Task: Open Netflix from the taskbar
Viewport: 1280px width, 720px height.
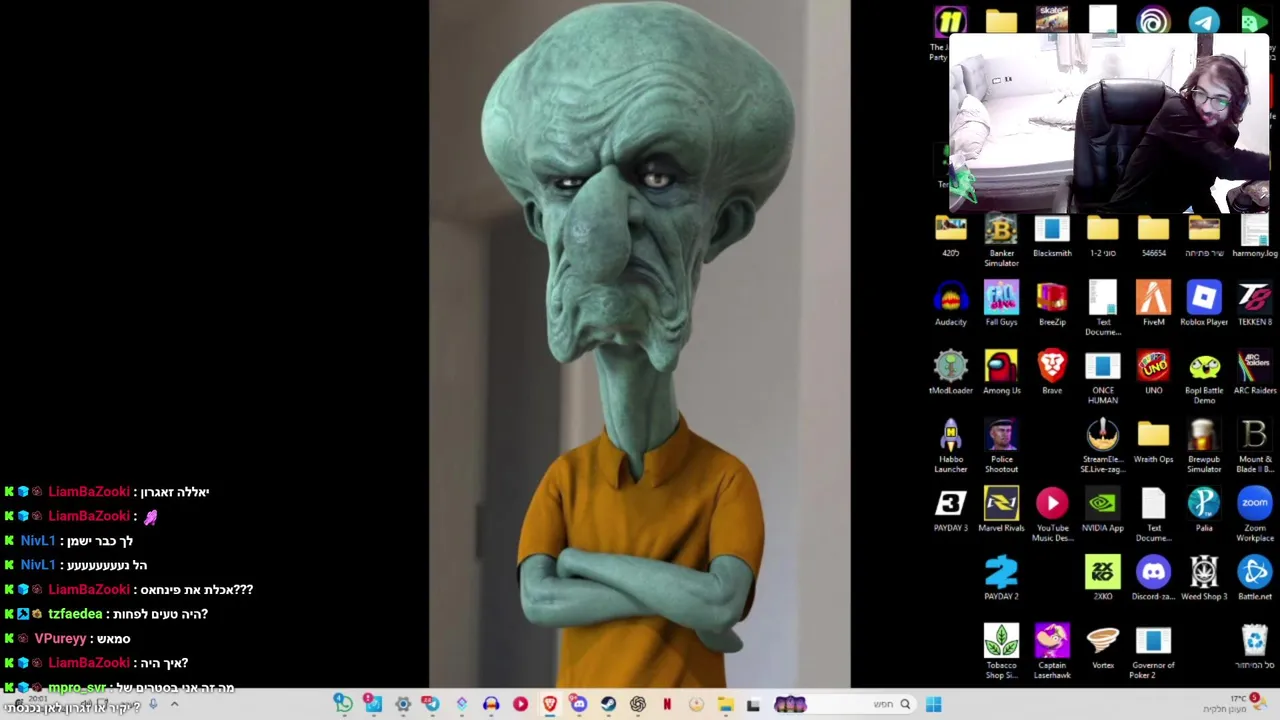Action: (667, 705)
